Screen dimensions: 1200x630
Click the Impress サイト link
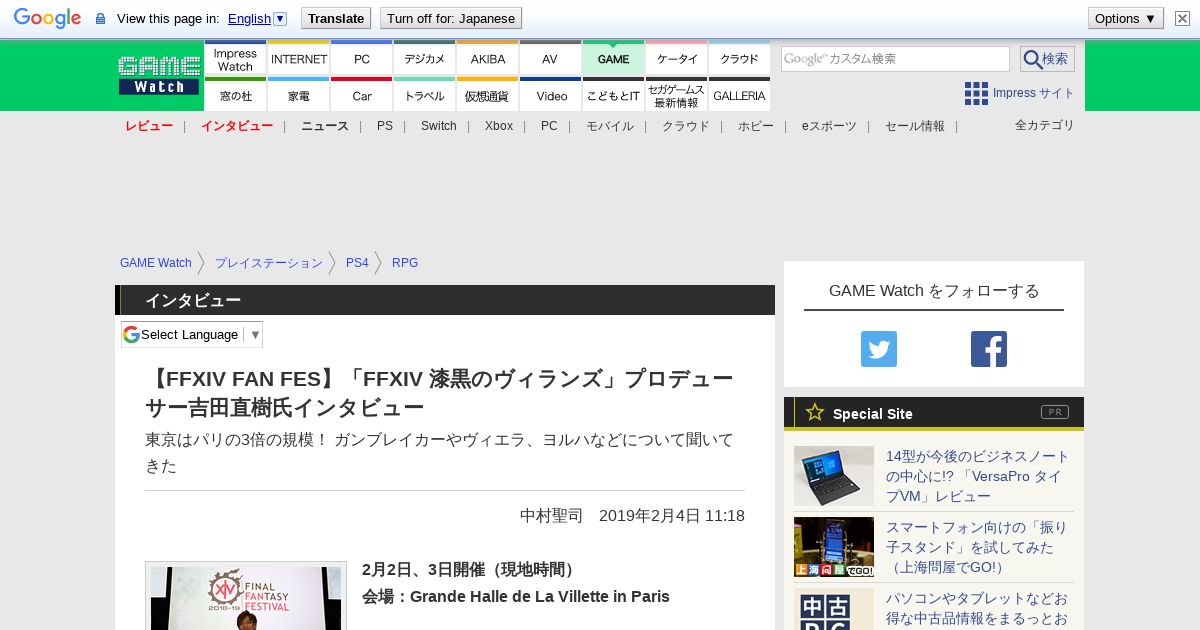coord(1033,93)
